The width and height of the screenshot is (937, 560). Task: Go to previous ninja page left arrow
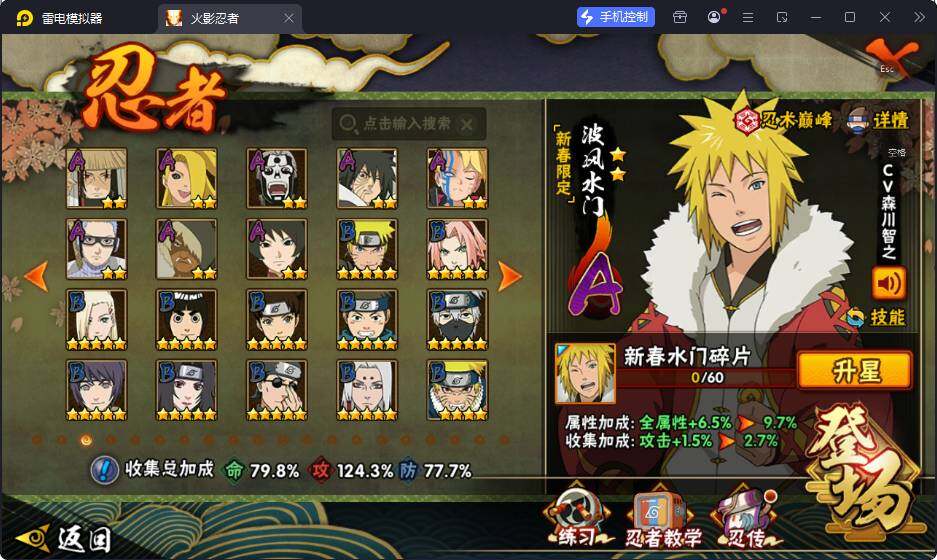click(37, 276)
